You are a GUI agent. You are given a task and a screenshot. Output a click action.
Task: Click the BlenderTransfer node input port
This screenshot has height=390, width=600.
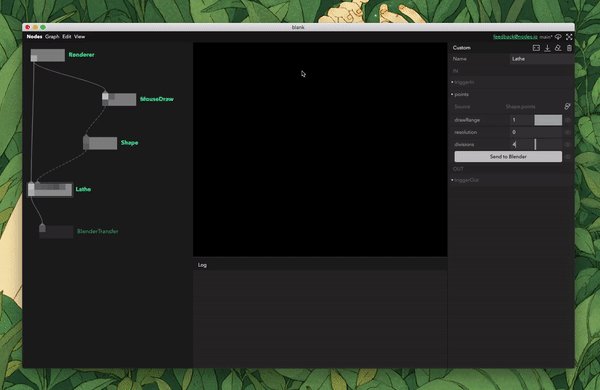click(42, 227)
